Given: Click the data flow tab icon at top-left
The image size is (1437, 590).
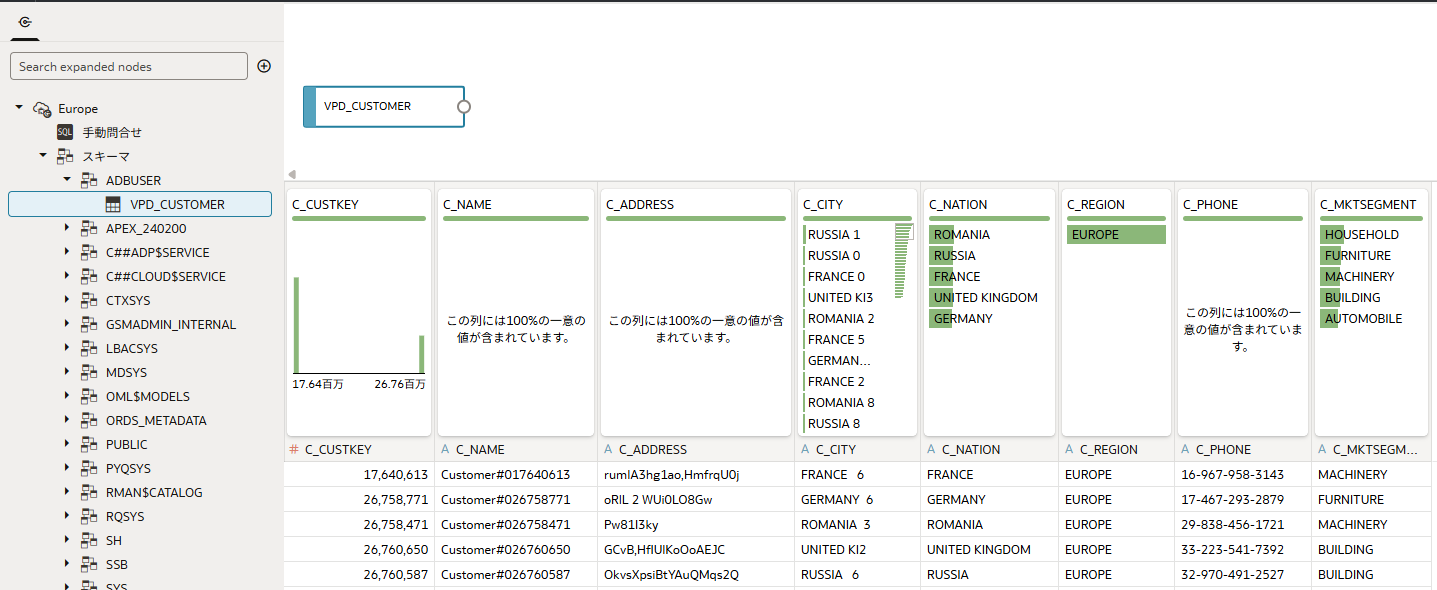Looking at the screenshot, I should [25, 21].
